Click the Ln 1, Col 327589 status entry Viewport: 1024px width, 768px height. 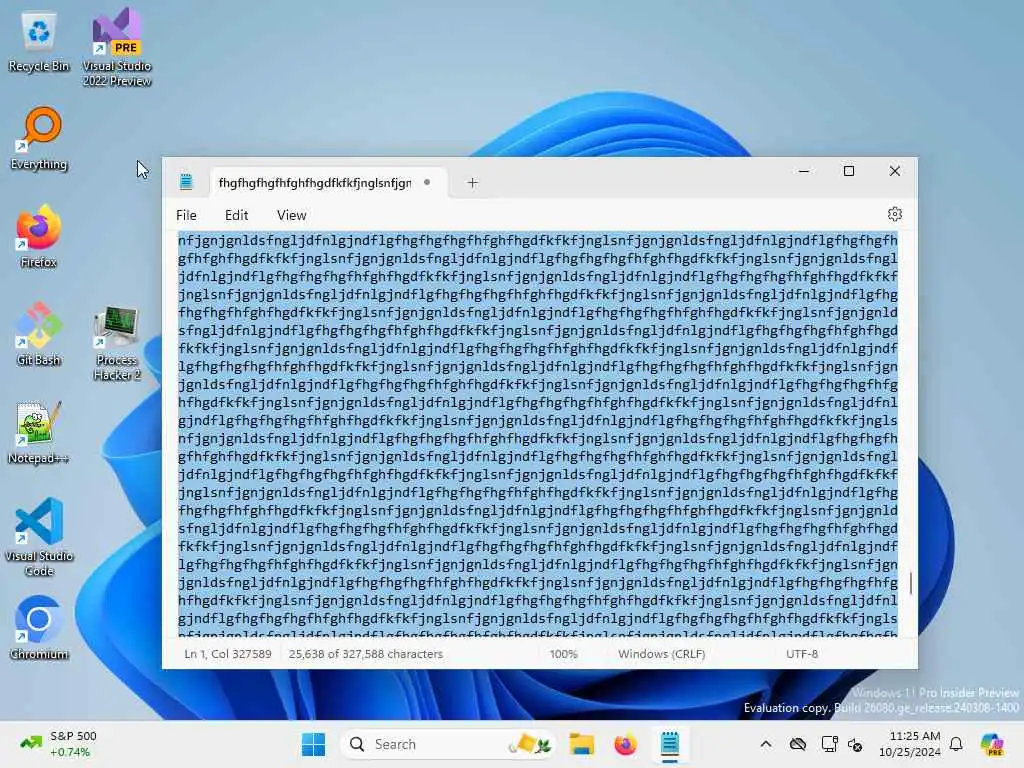coord(228,654)
